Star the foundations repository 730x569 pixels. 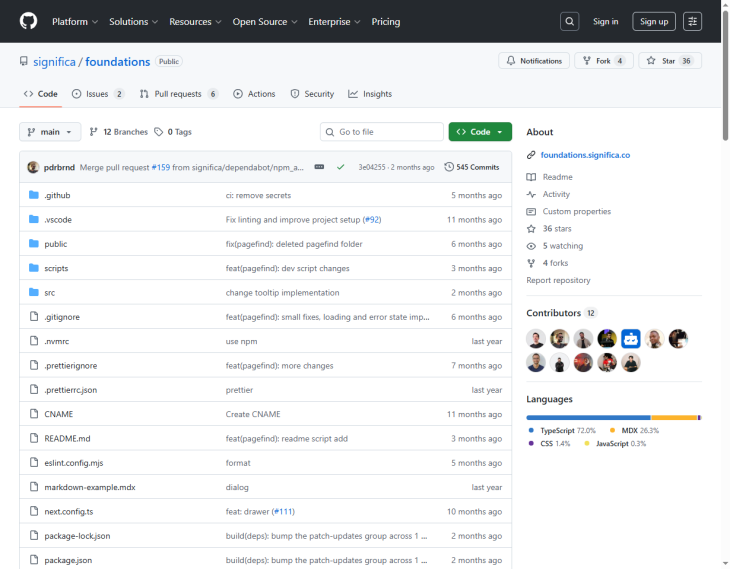[x=669, y=61]
